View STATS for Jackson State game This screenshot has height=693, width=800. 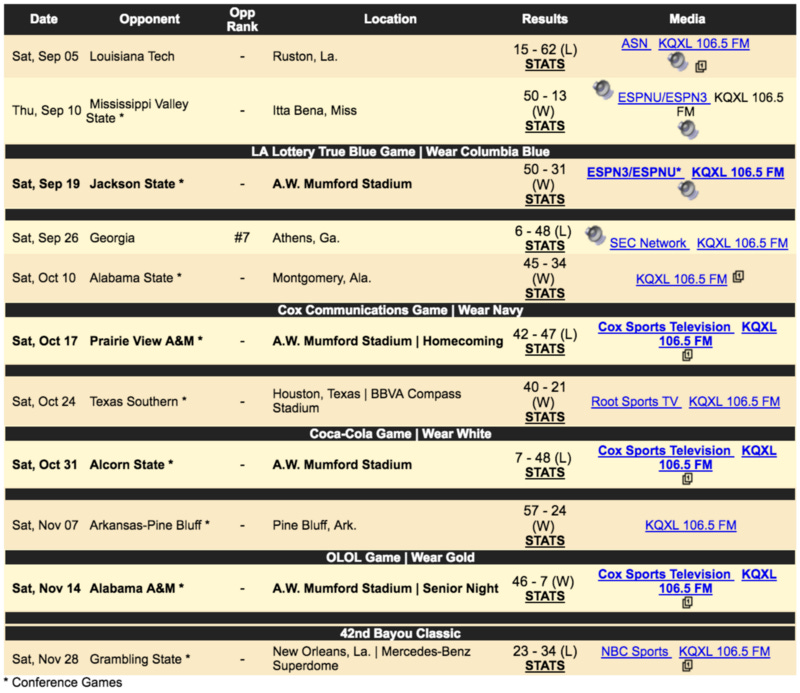pos(545,199)
